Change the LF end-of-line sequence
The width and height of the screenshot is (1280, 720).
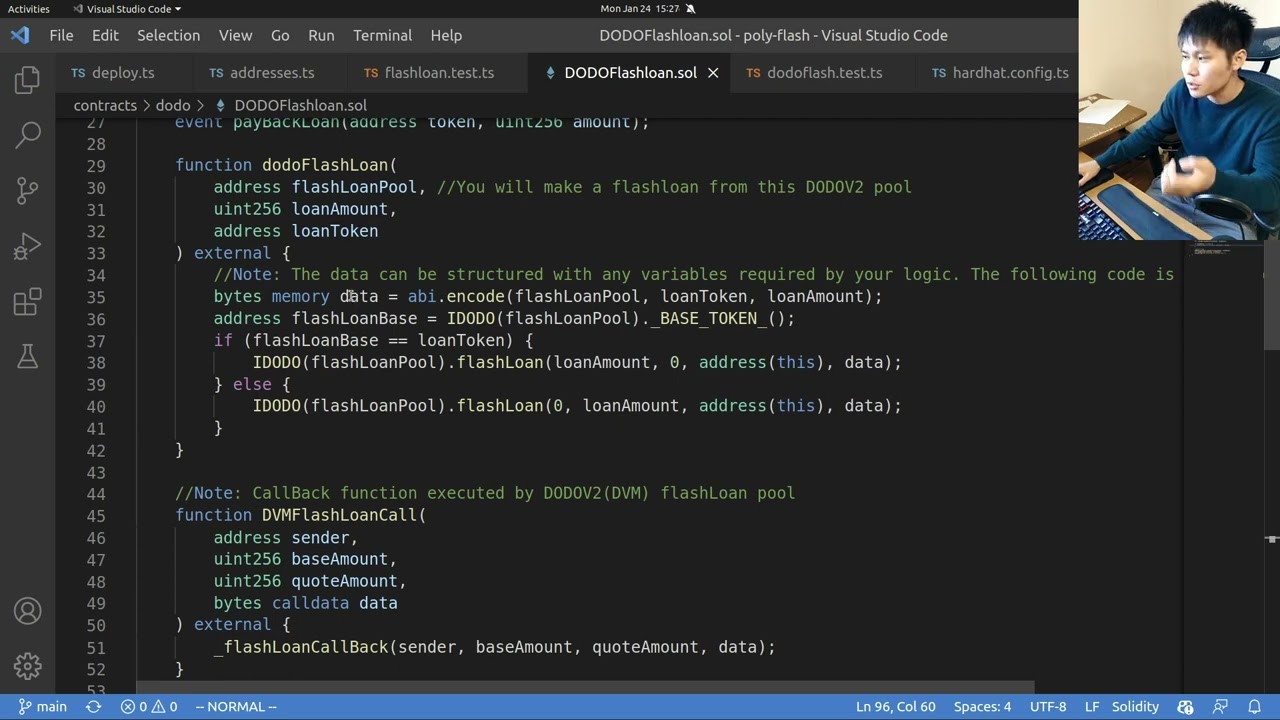tap(1092, 706)
